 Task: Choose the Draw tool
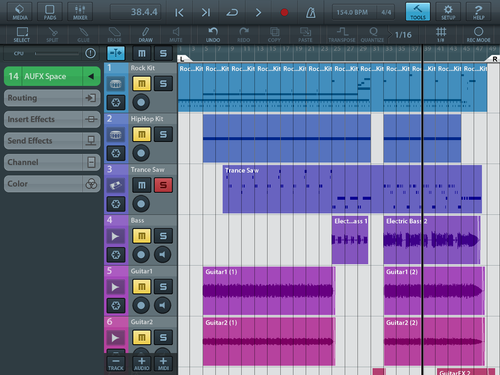tap(145, 35)
